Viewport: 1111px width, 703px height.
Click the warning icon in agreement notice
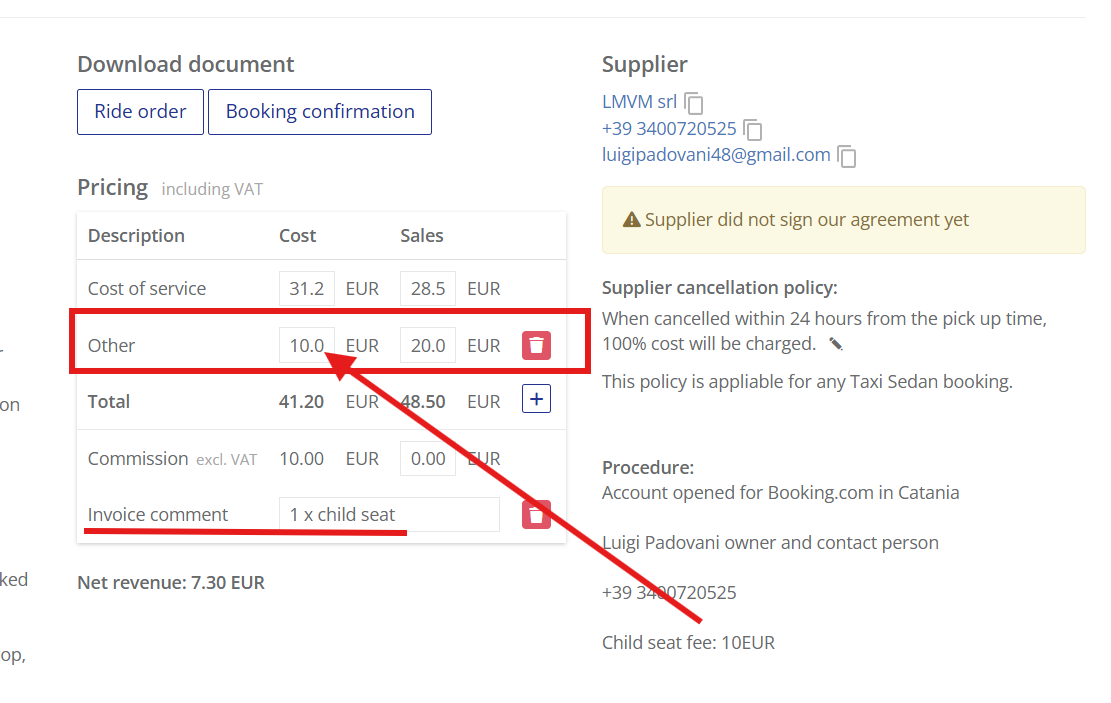coord(631,220)
